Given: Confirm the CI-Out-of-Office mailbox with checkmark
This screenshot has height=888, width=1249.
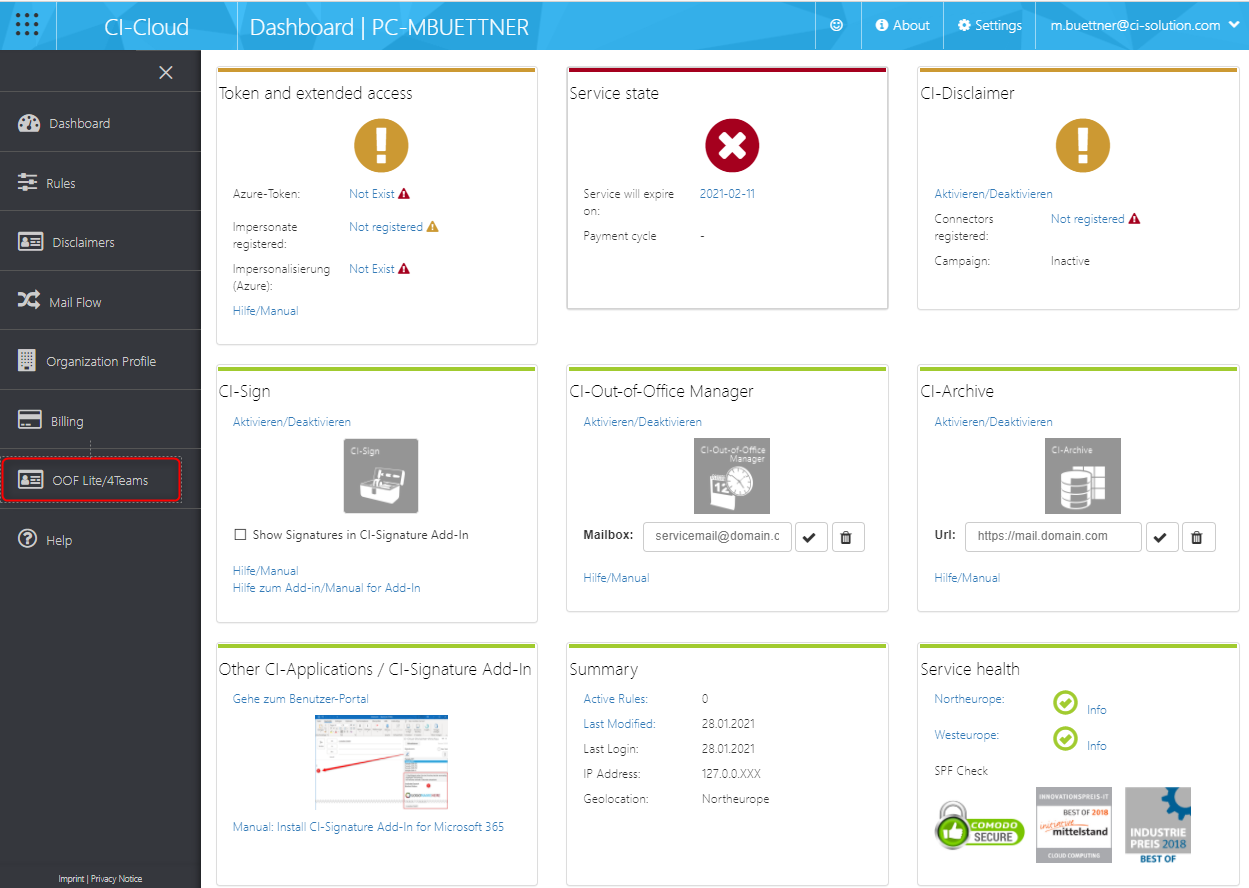Looking at the screenshot, I should click(809, 537).
